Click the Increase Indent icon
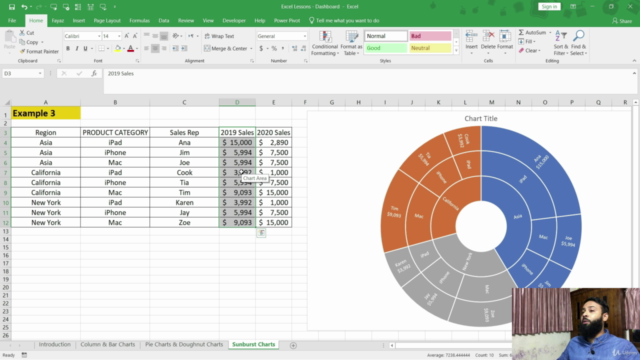 coord(184,48)
